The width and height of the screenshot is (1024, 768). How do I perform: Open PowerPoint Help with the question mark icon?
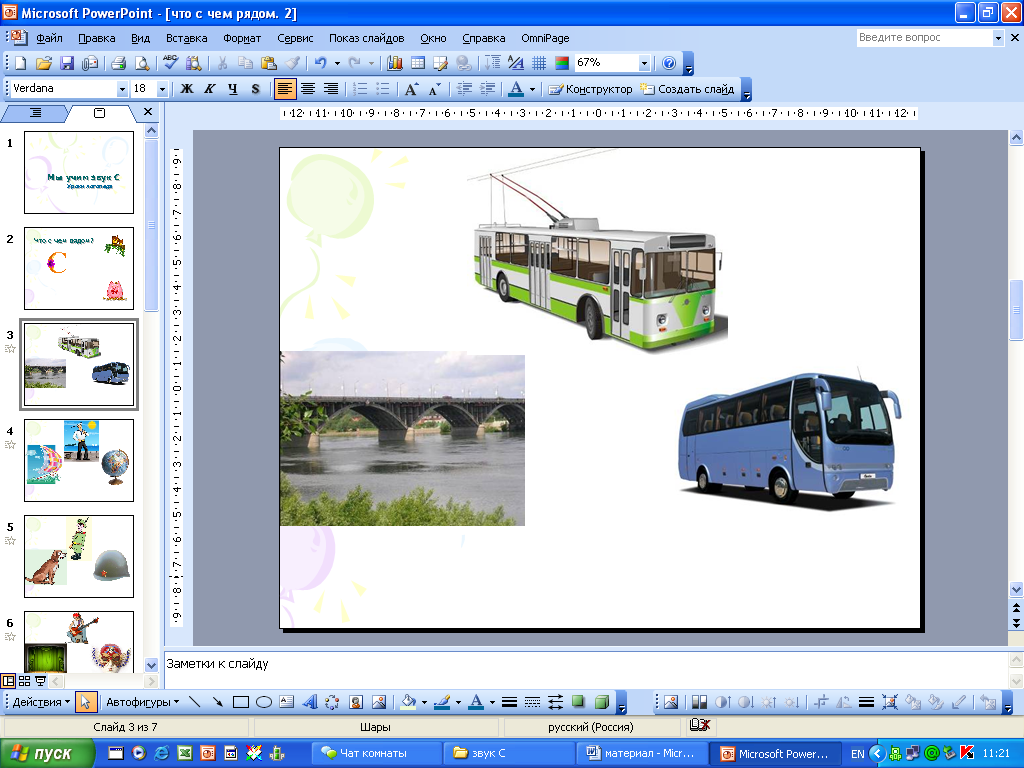[x=669, y=63]
